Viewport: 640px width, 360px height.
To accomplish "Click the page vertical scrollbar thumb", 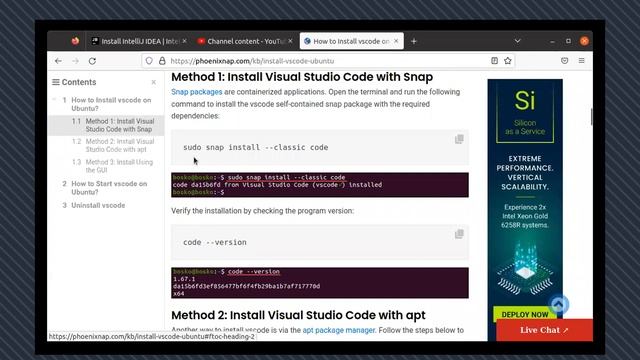I will pyautogui.click(x=591, y=117).
